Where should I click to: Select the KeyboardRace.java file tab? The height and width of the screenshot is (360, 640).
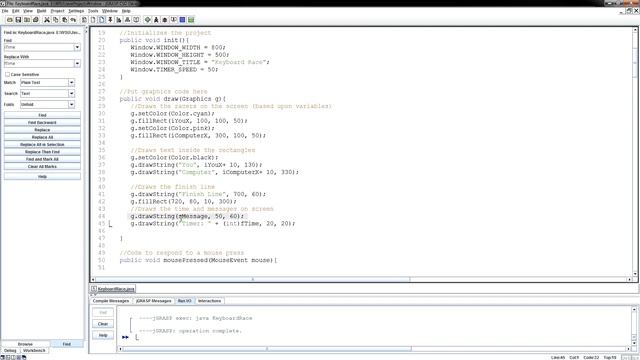[x=113, y=289]
